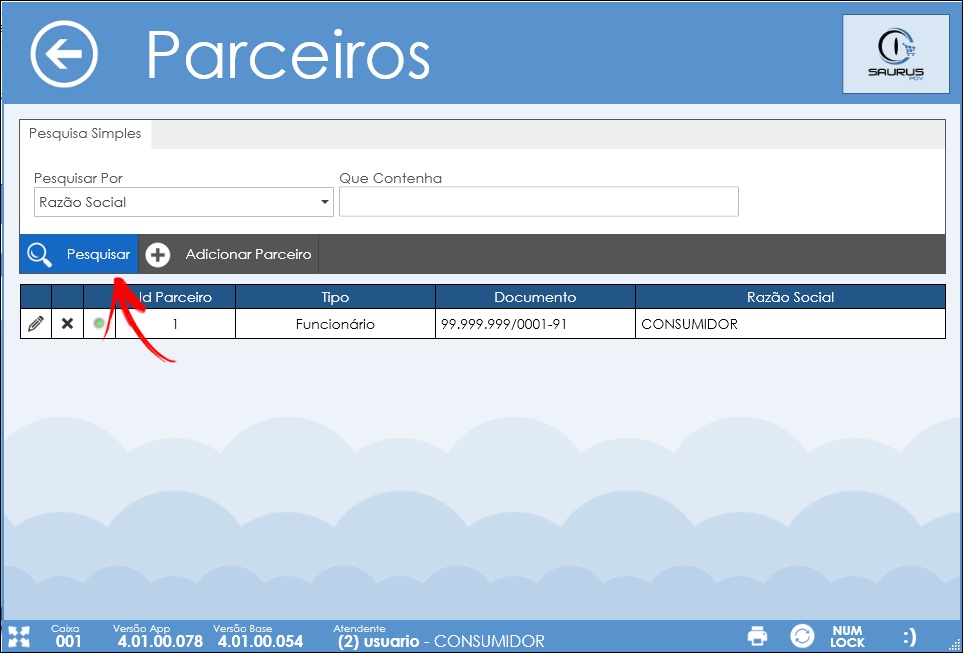Click the Versão Base 4.01.00.054 entry

click(x=259, y=637)
